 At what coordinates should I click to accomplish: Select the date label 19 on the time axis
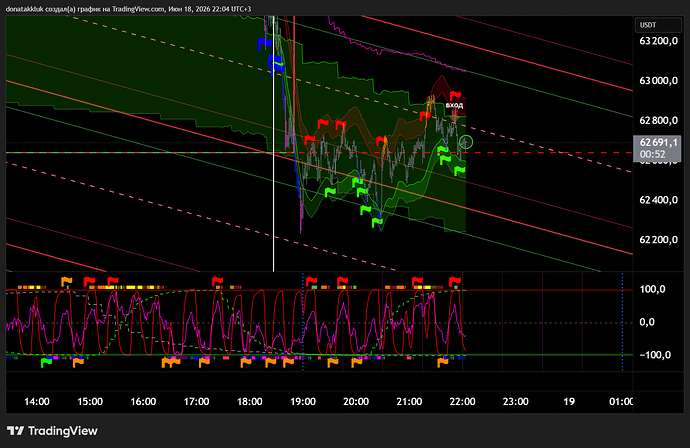[x=569, y=402]
